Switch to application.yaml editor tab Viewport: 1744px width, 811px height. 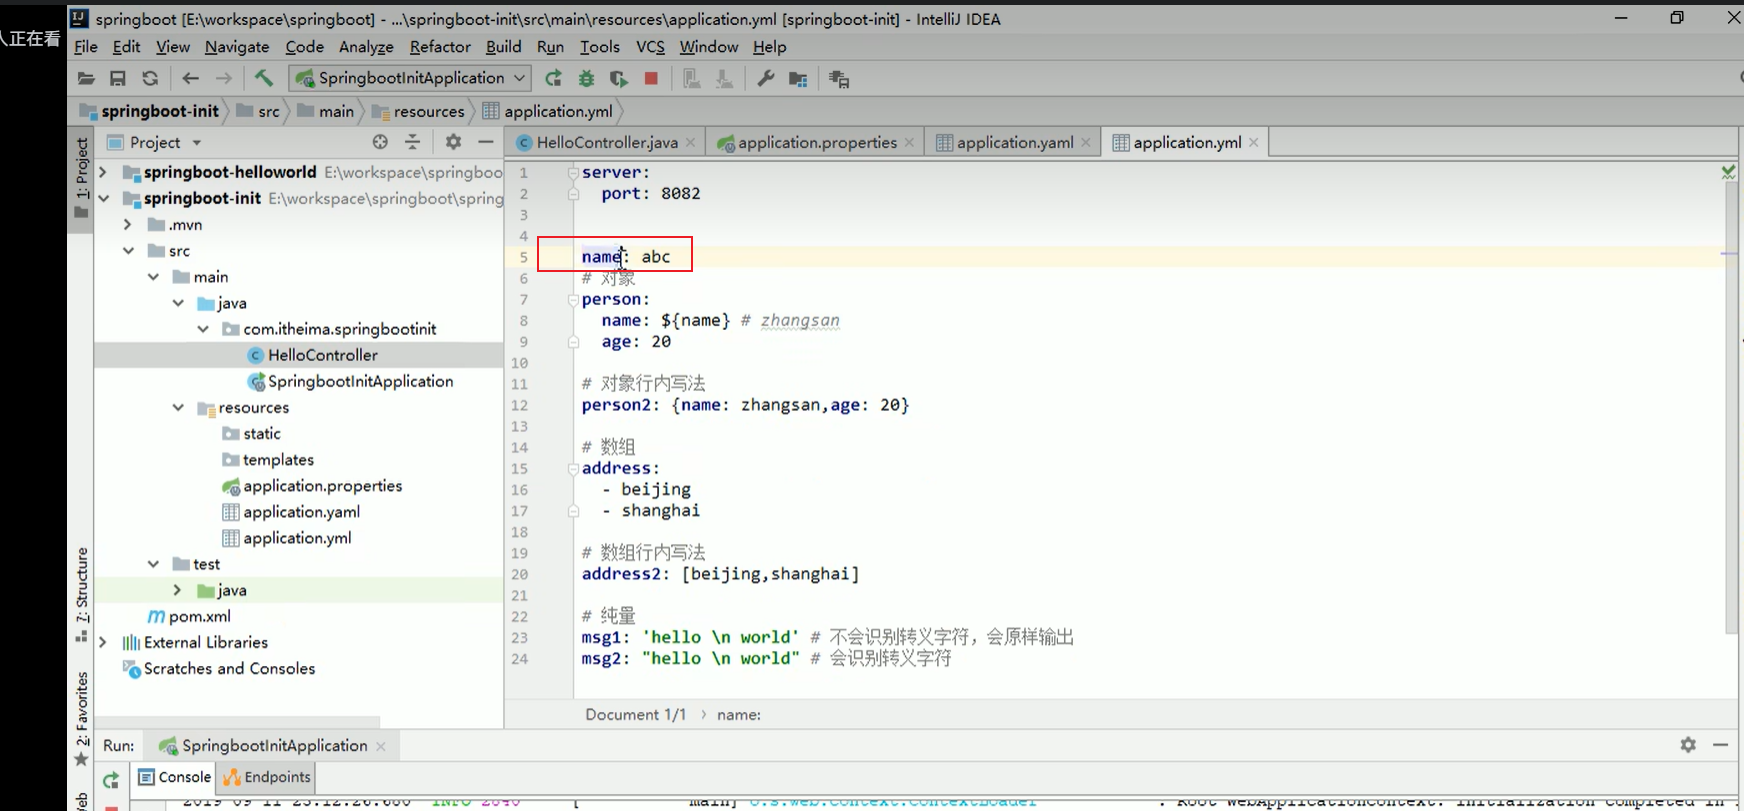click(x=1014, y=142)
